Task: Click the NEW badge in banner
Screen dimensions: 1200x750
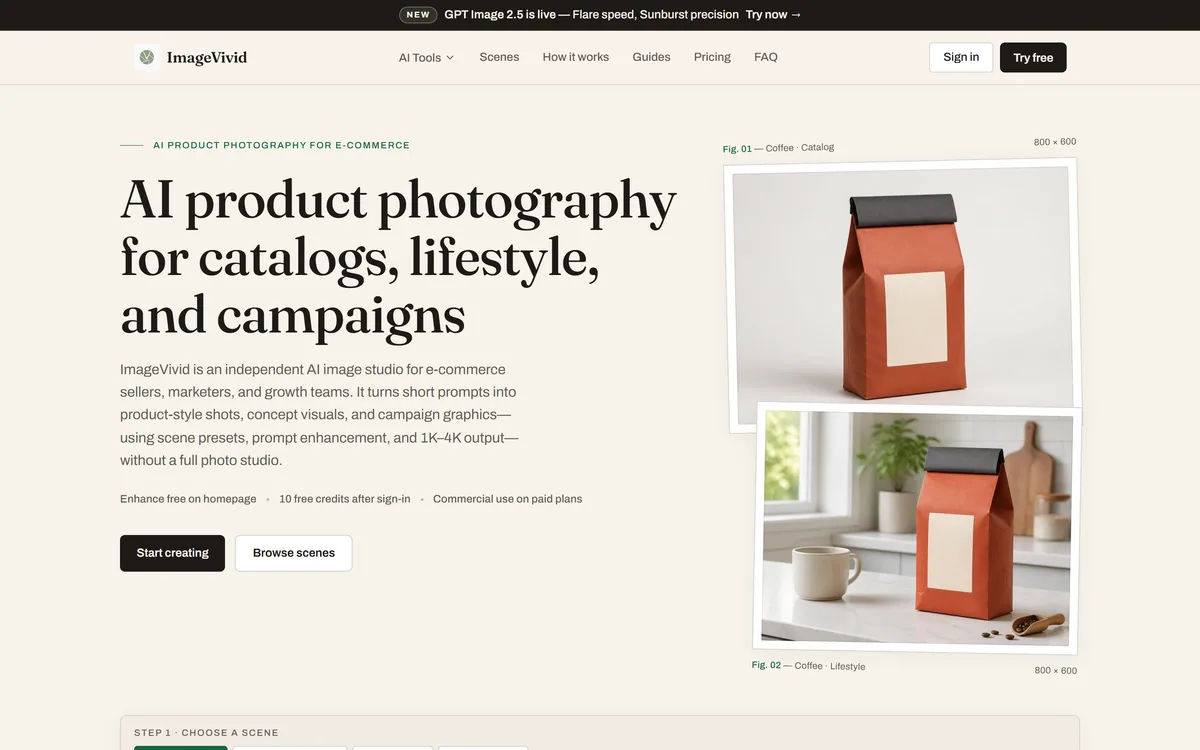Action: 418,15
